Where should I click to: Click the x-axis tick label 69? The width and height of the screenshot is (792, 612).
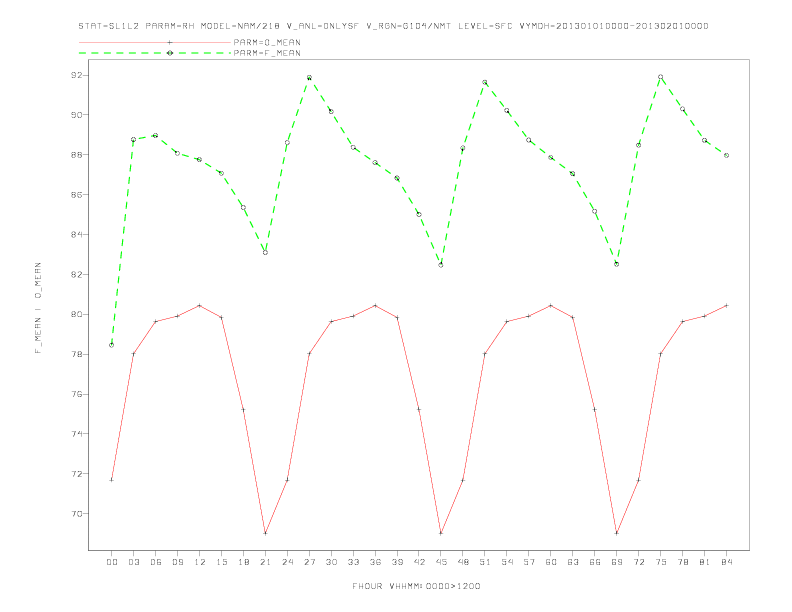click(617, 562)
